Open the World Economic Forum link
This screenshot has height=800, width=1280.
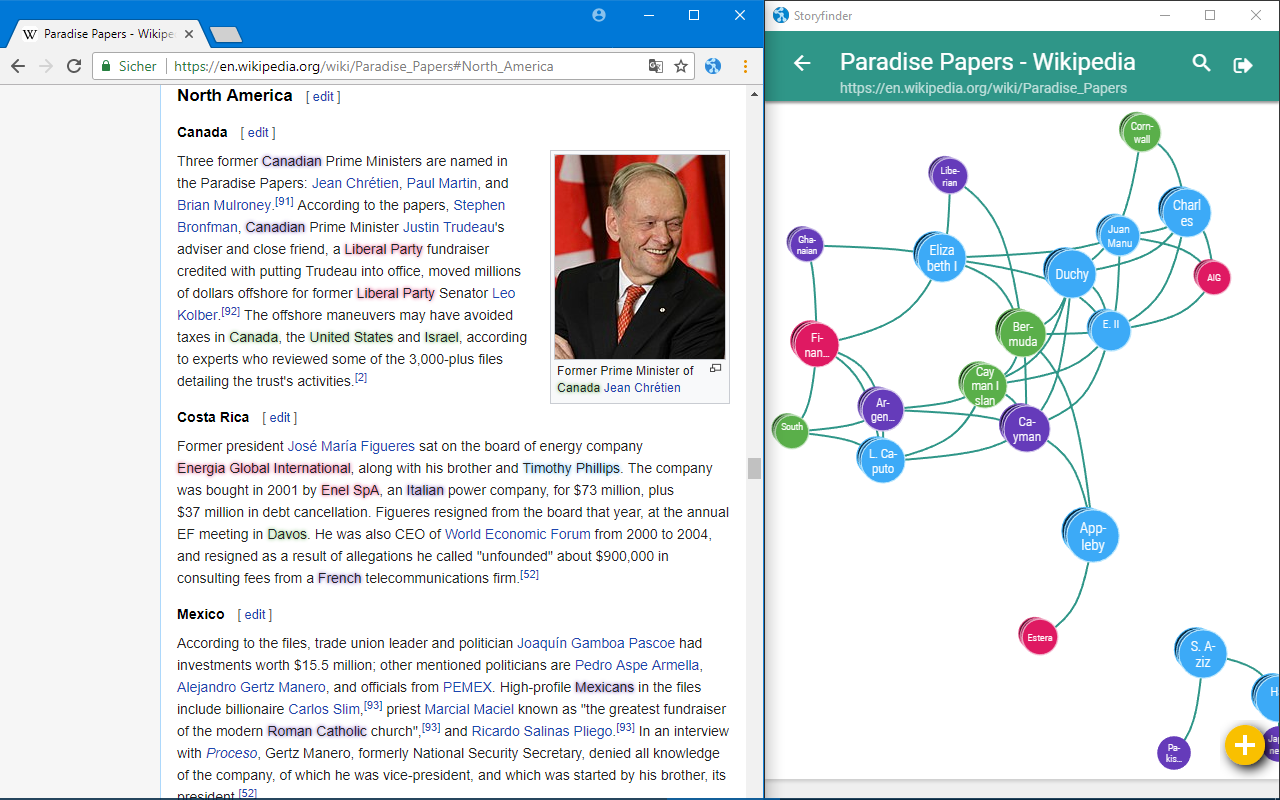[518, 534]
